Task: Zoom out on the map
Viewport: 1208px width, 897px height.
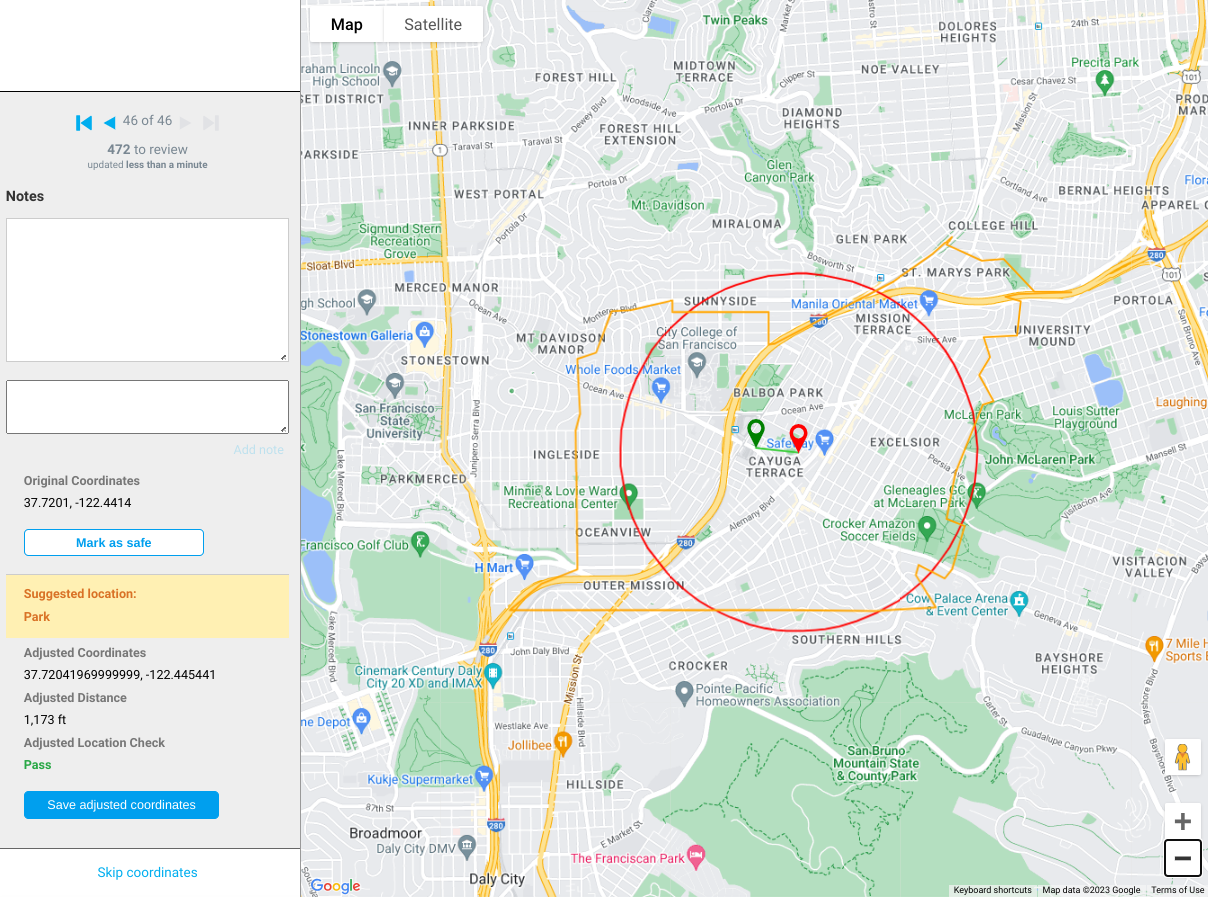Action: (1182, 858)
